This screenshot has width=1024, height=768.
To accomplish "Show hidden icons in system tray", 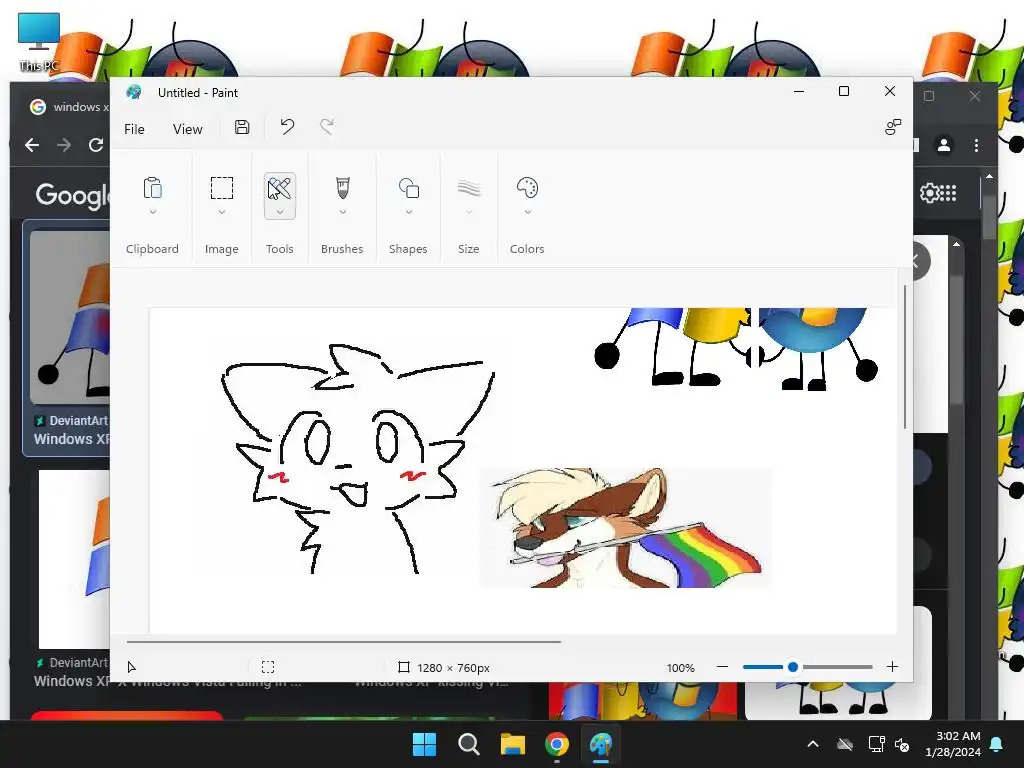I will (813, 744).
